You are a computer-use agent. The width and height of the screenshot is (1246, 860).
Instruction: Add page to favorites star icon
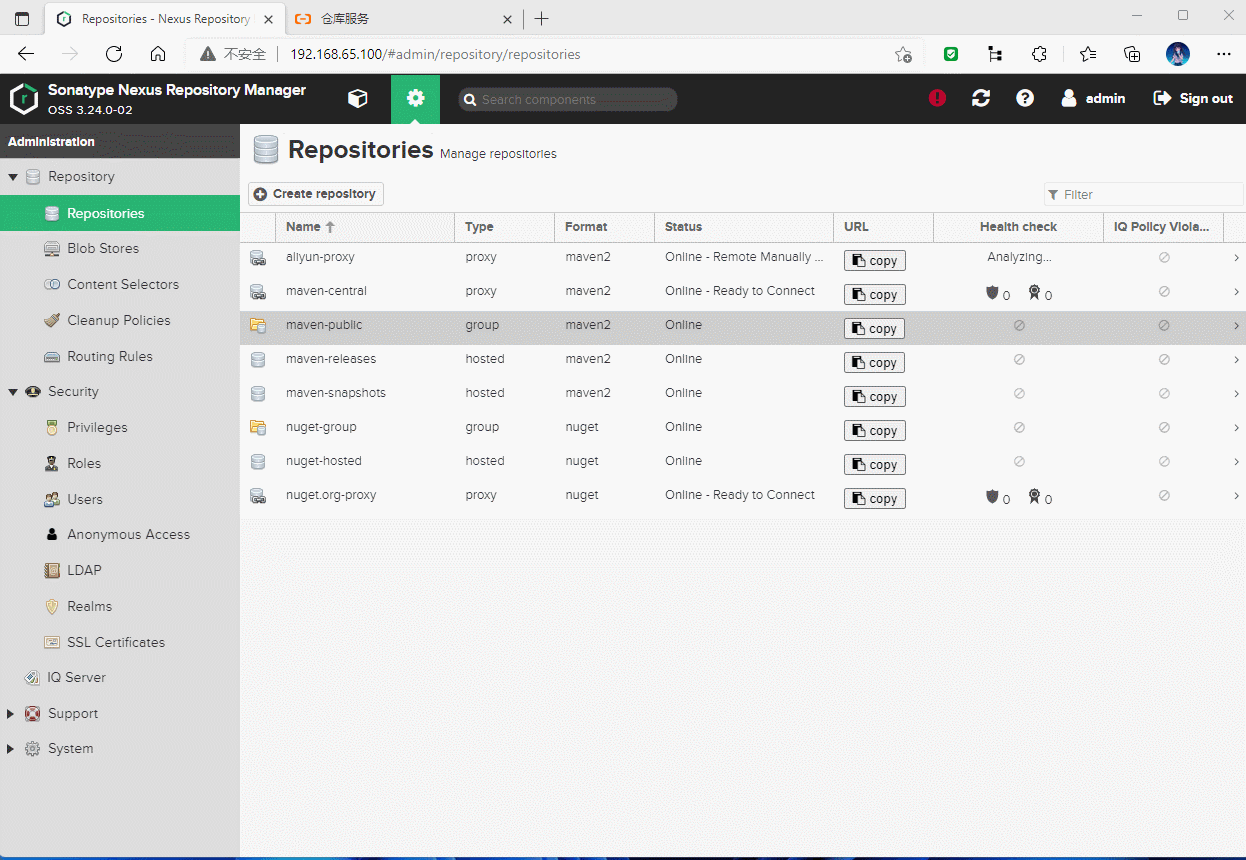coord(903,54)
